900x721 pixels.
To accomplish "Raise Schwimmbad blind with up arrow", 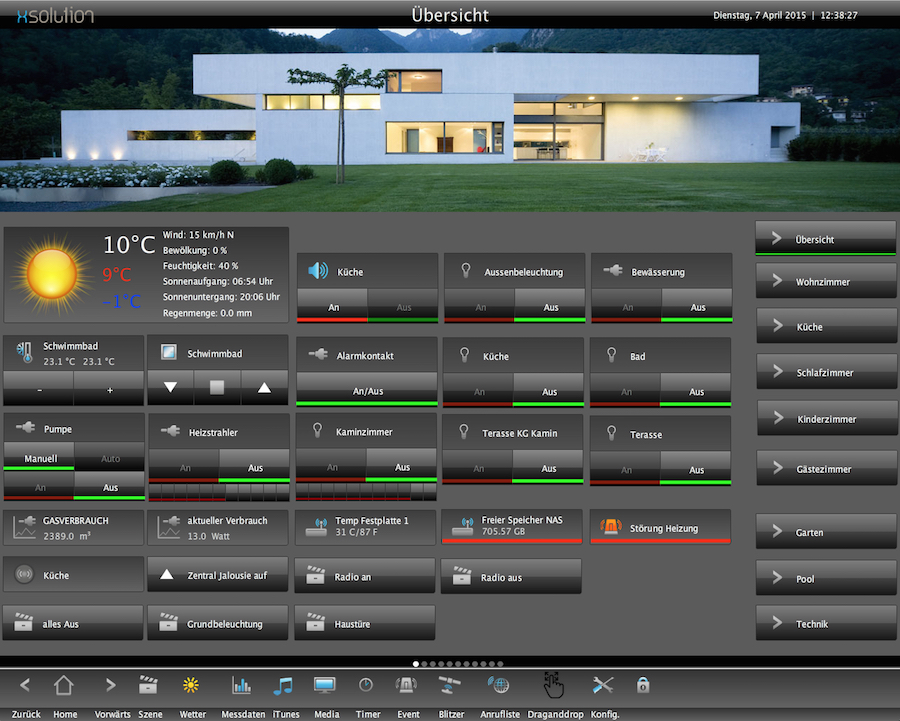I will [x=264, y=387].
